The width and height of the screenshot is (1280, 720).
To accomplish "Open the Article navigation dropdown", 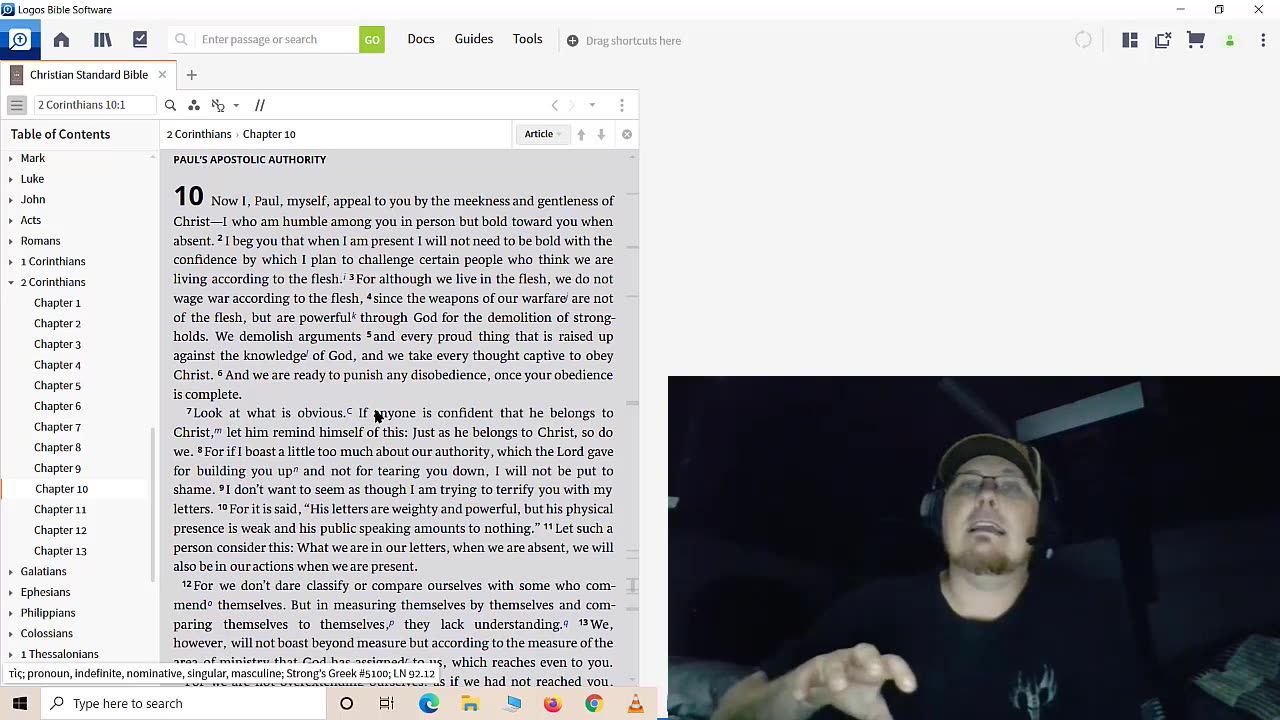I will 543,134.
